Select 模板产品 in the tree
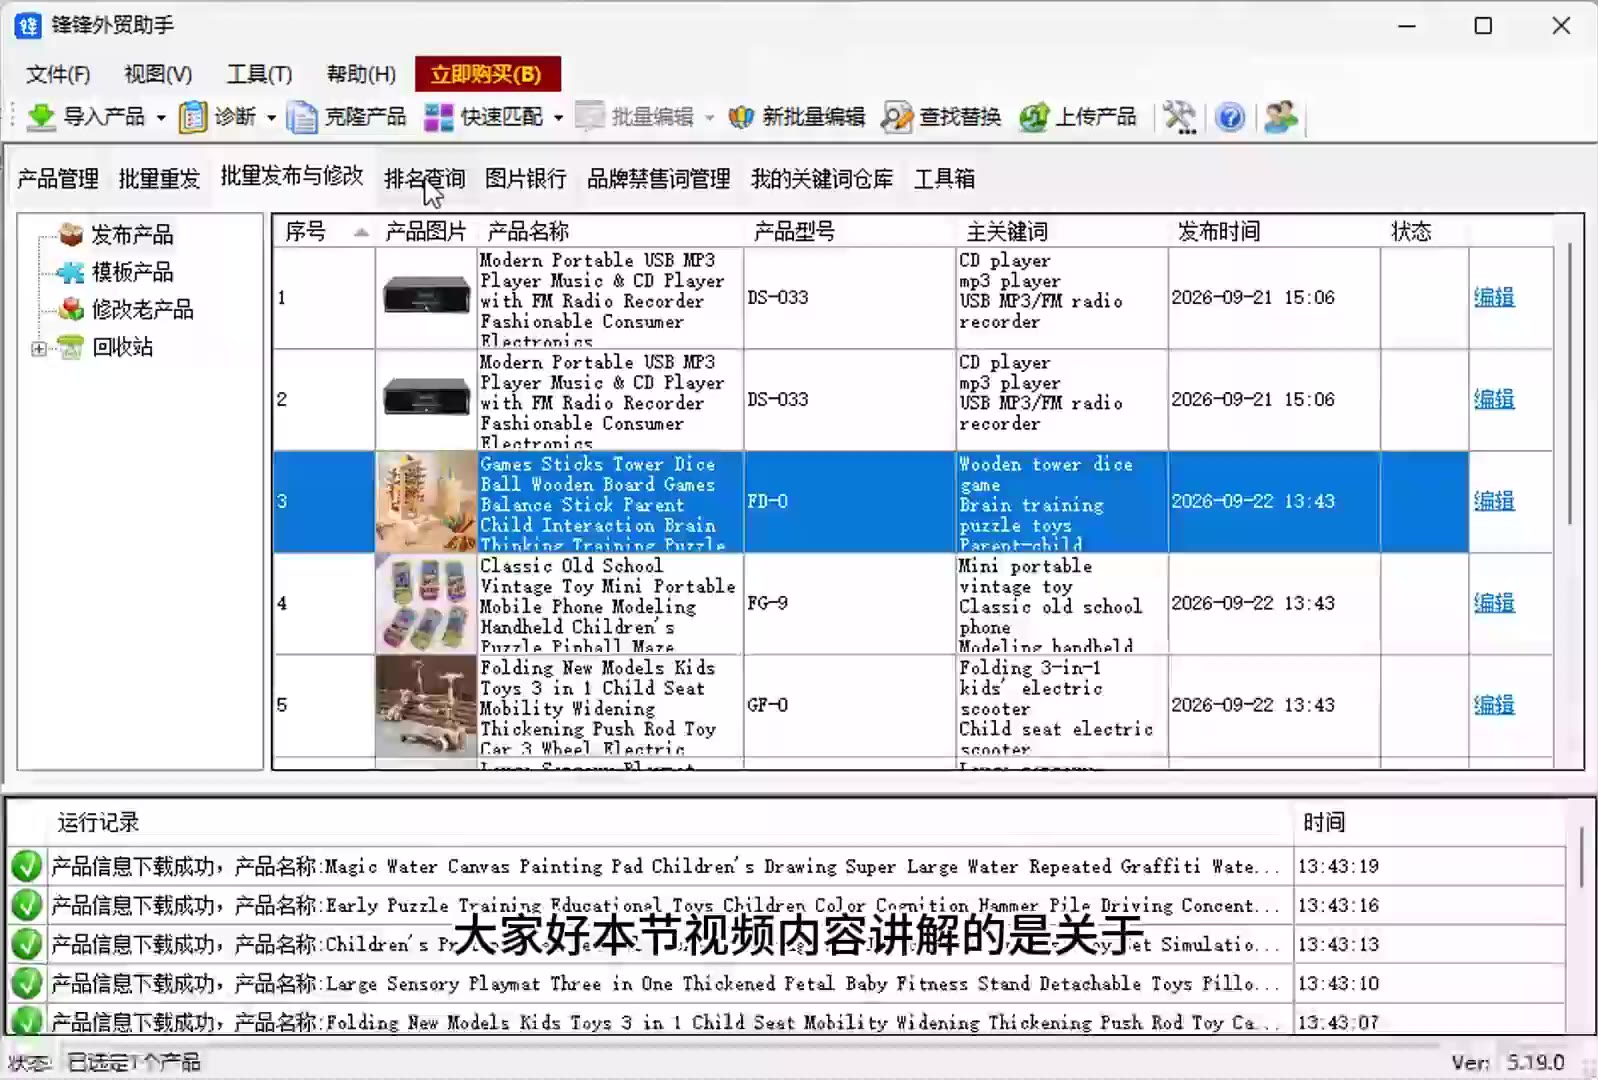Viewport: 1598px width, 1080px height. coord(132,272)
